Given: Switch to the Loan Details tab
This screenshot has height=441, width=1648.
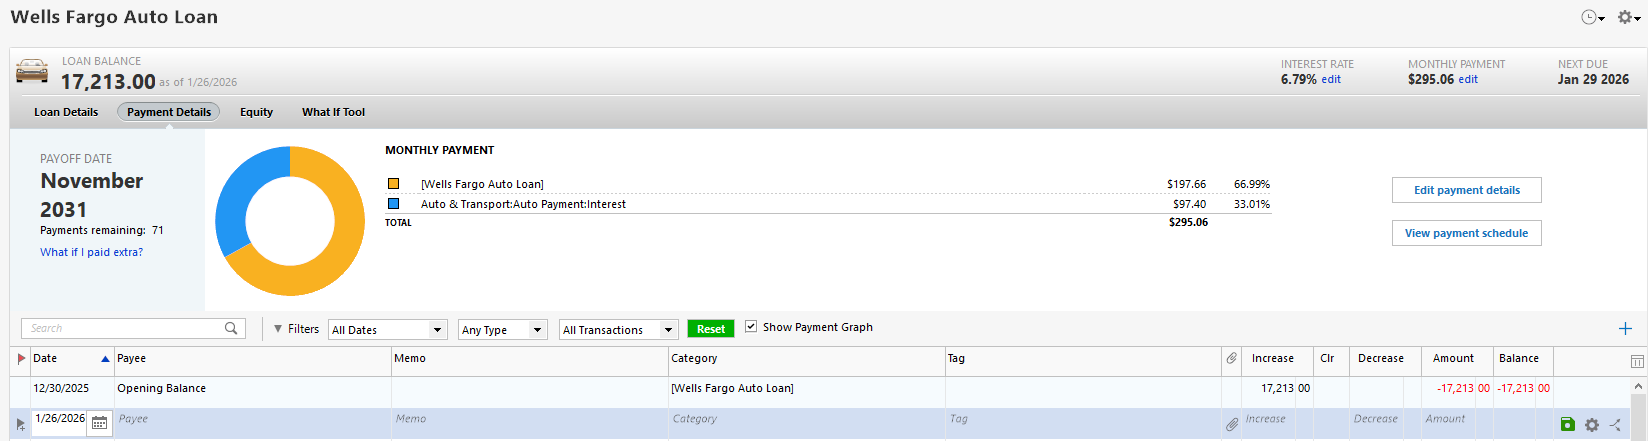Looking at the screenshot, I should pos(66,112).
